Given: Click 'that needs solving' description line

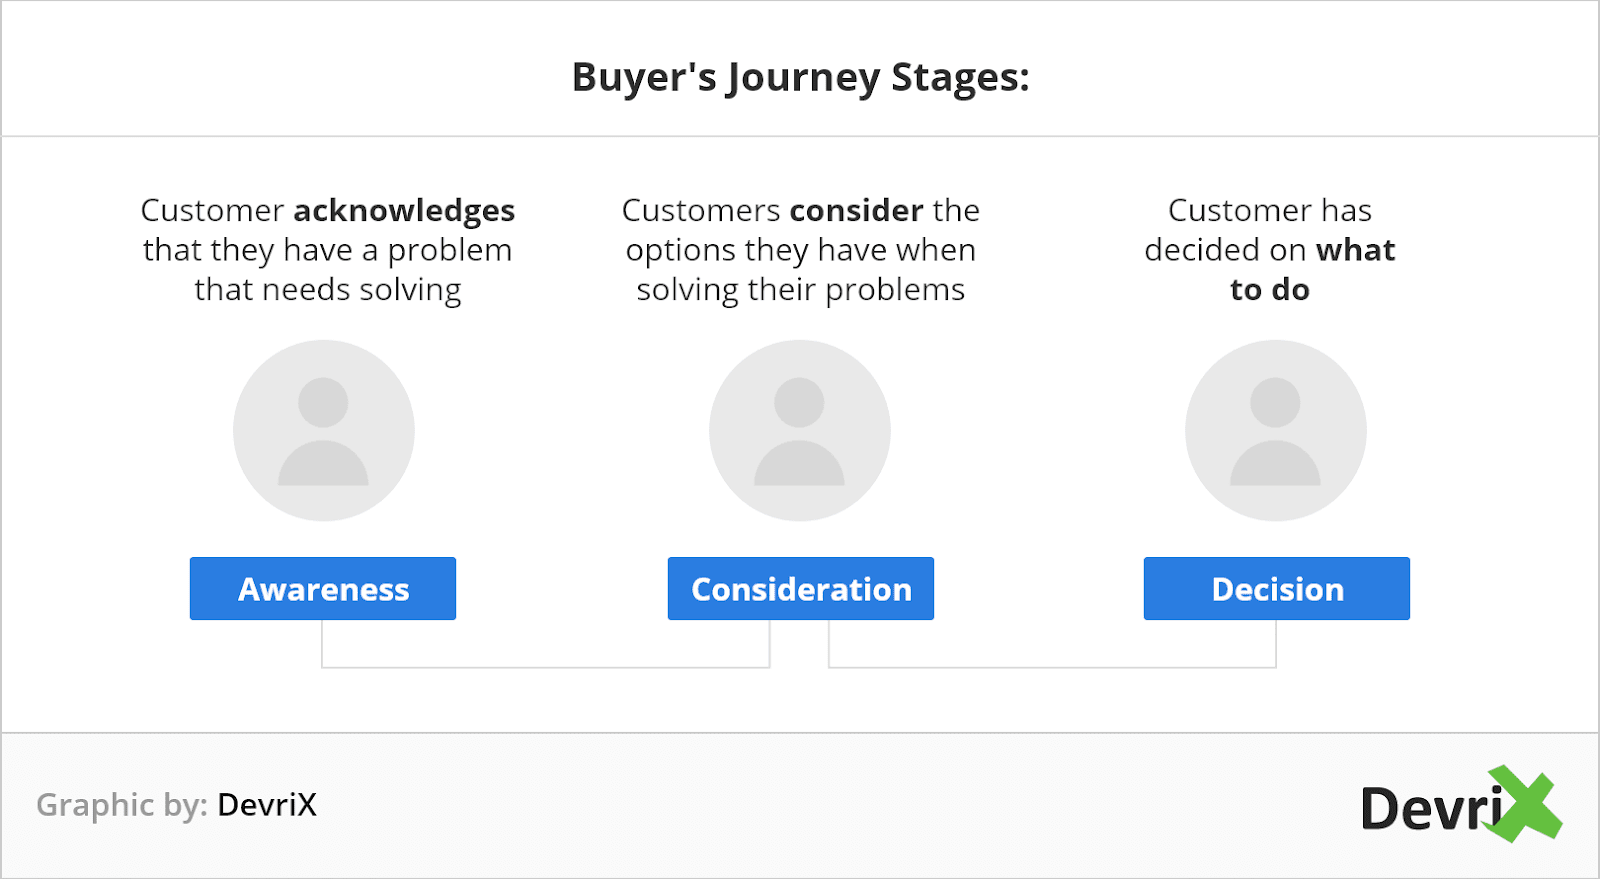Looking at the screenshot, I should (x=328, y=290).
